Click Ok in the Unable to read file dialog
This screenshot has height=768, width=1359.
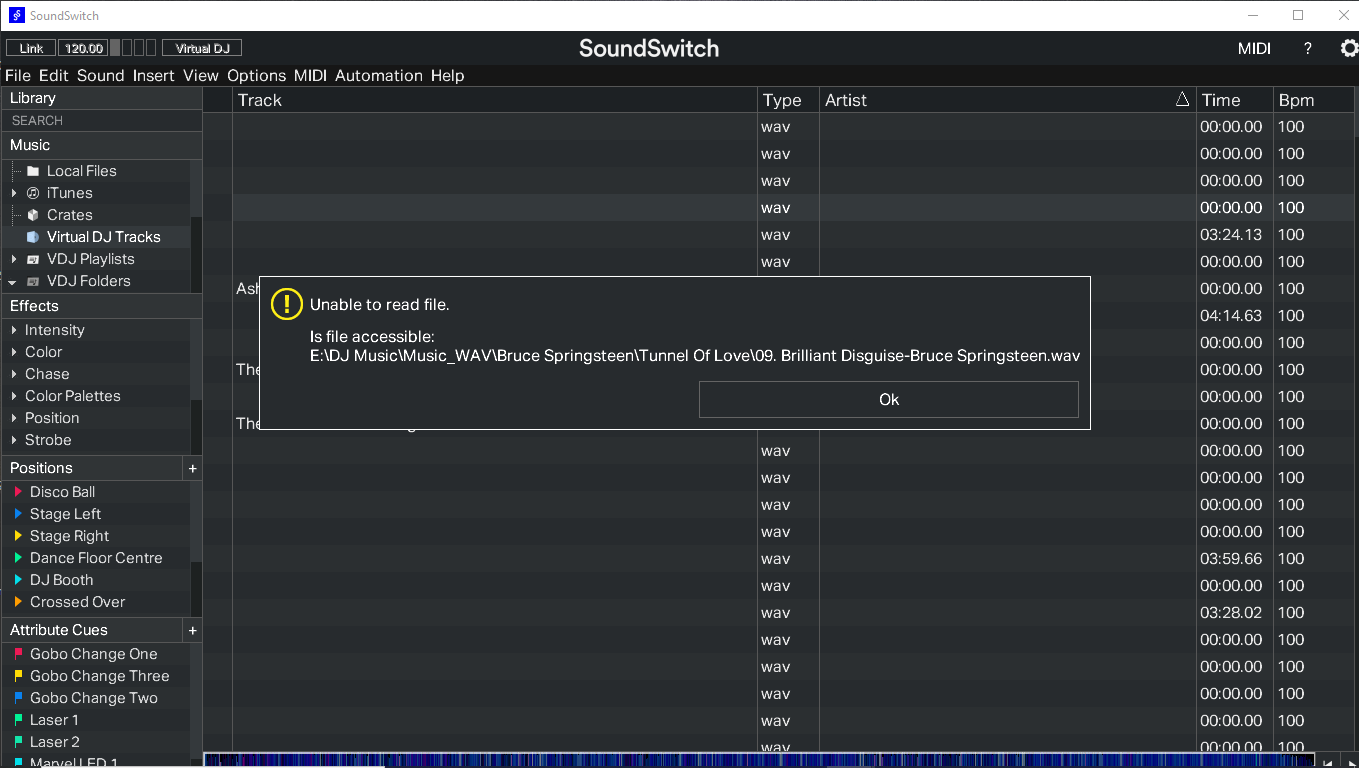(888, 399)
